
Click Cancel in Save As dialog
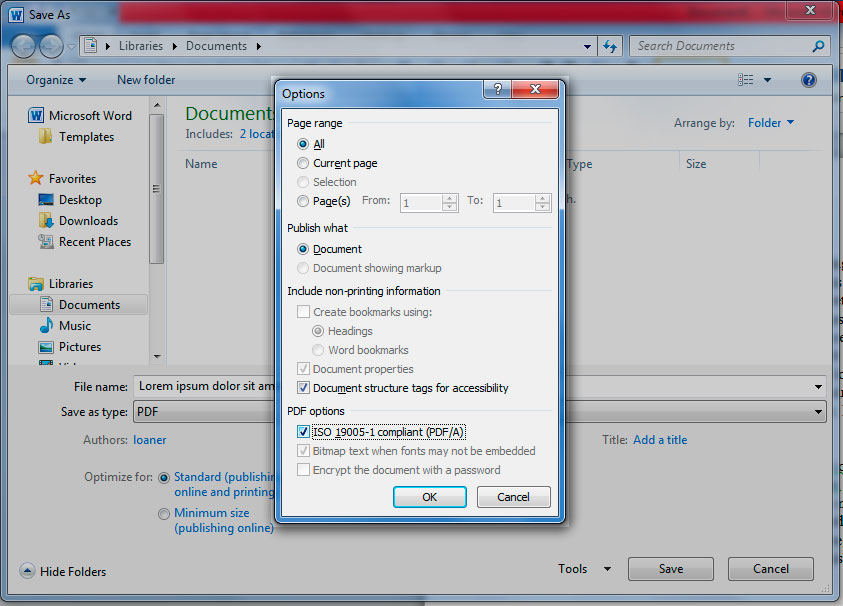point(771,568)
